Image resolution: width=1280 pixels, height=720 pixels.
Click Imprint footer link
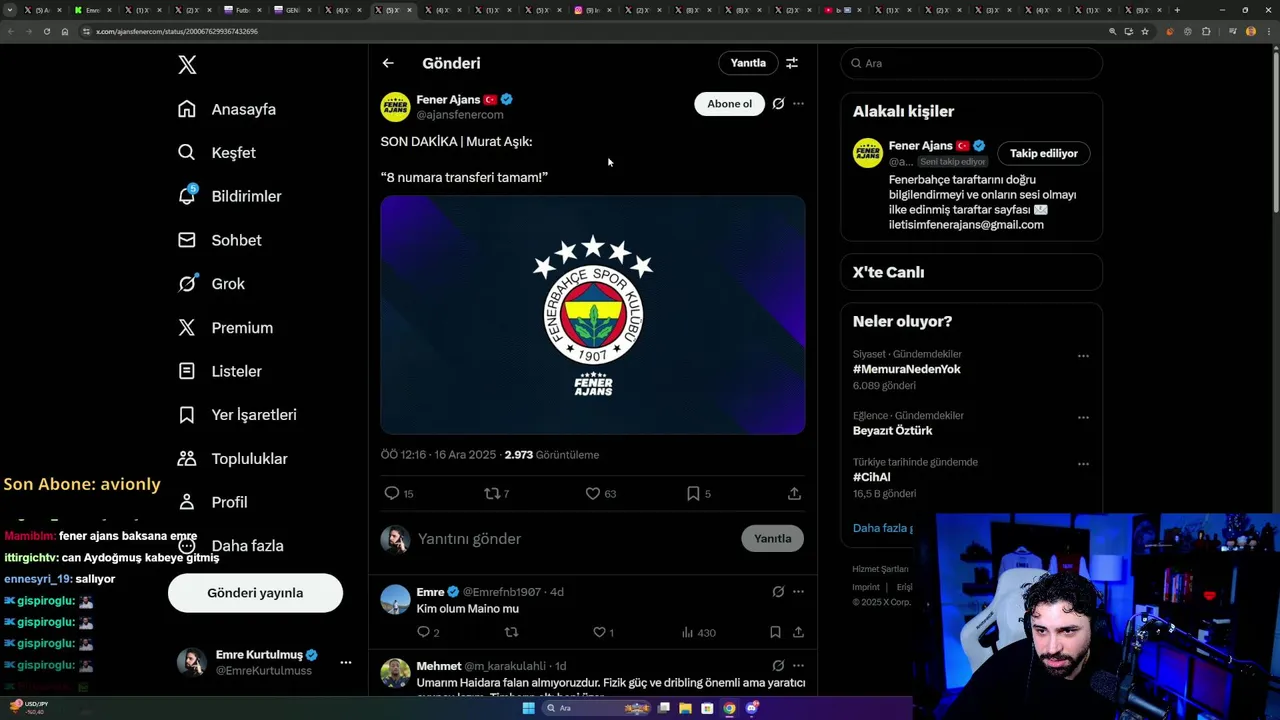pyautogui.click(x=866, y=587)
